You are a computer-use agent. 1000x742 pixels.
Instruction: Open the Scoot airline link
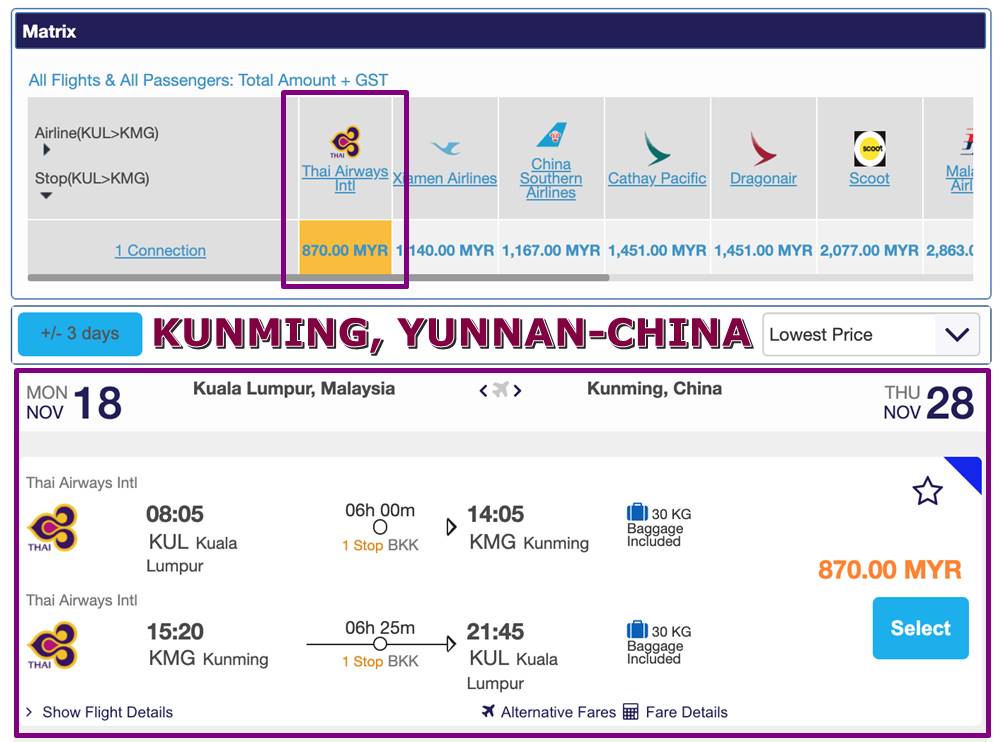tap(869, 179)
